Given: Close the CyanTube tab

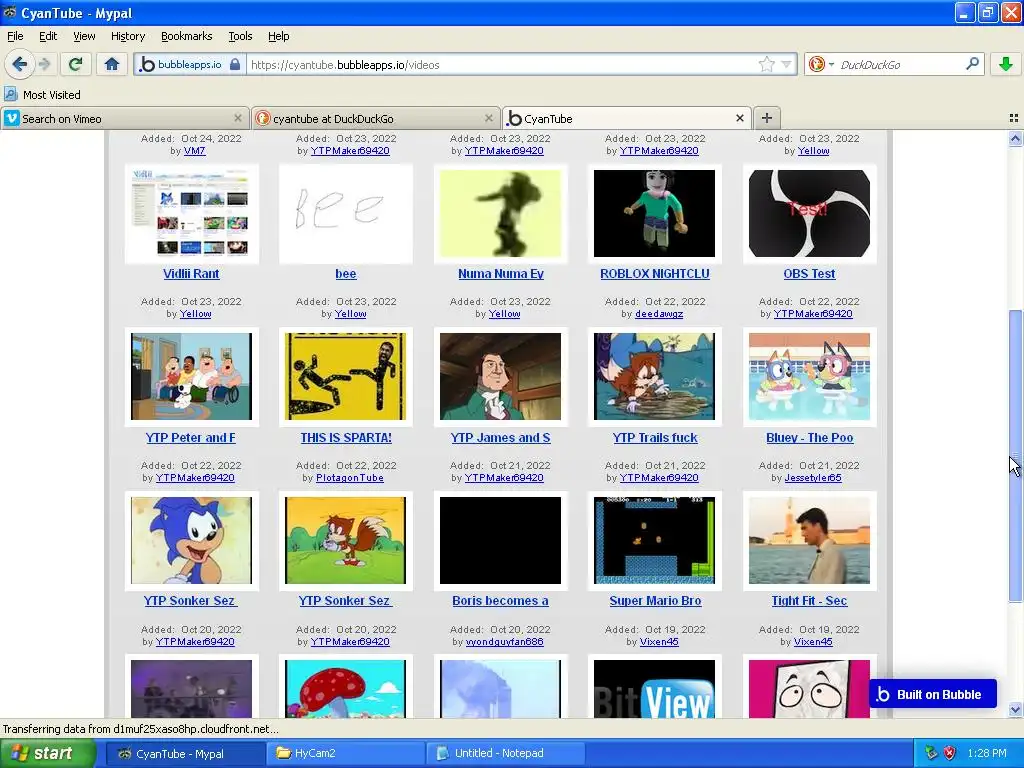Looking at the screenshot, I should click(739, 118).
